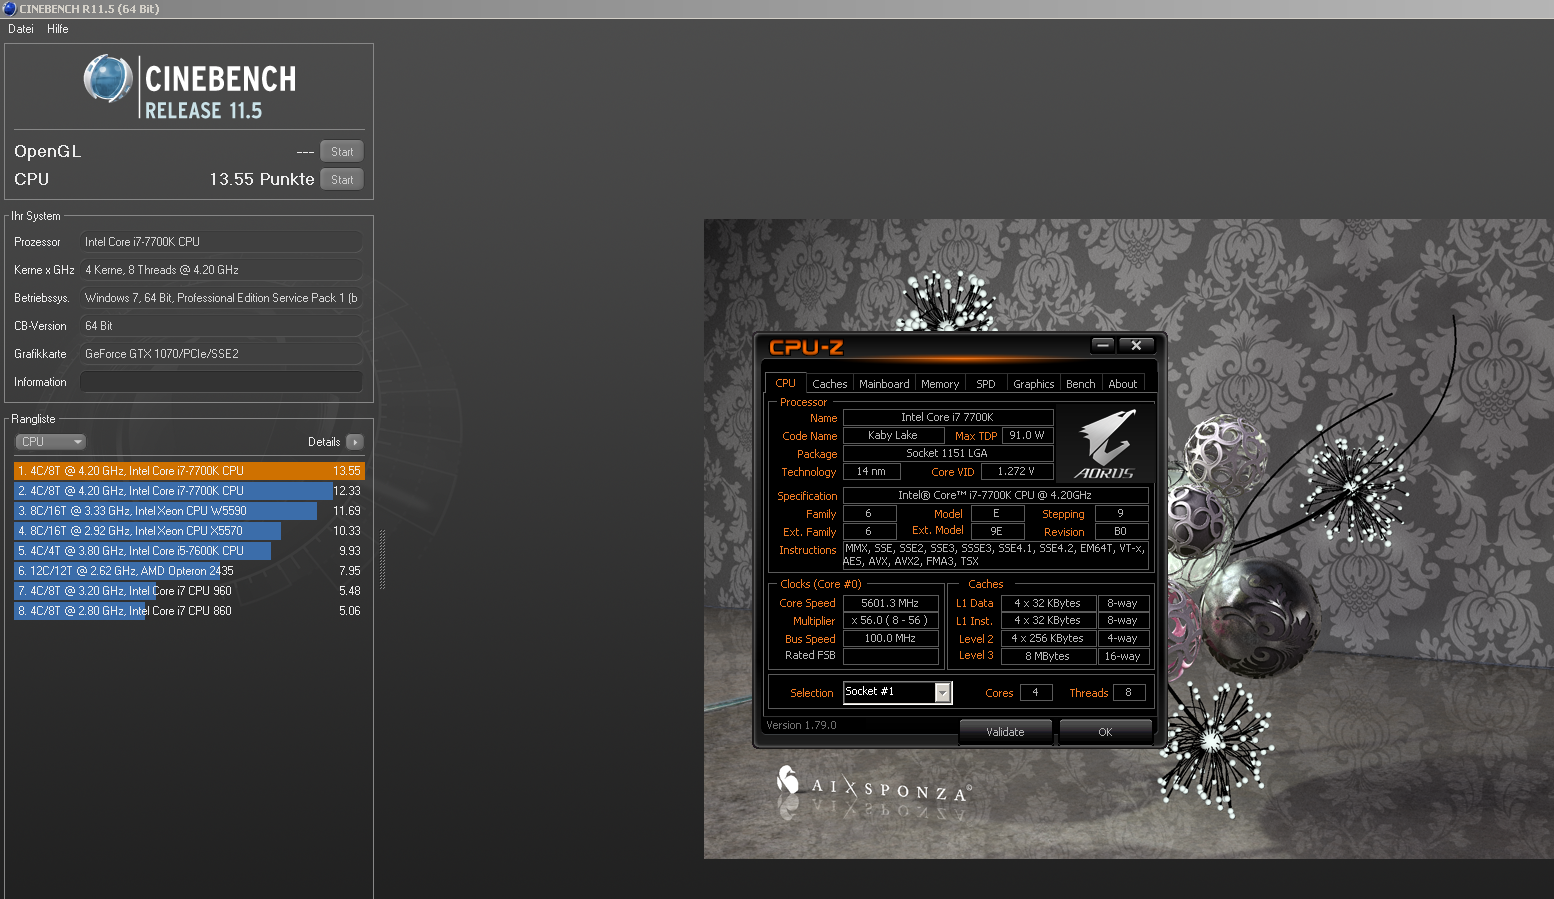1554x899 pixels.
Task: Select Core i5-7600K ranking row
Action: coord(189,551)
